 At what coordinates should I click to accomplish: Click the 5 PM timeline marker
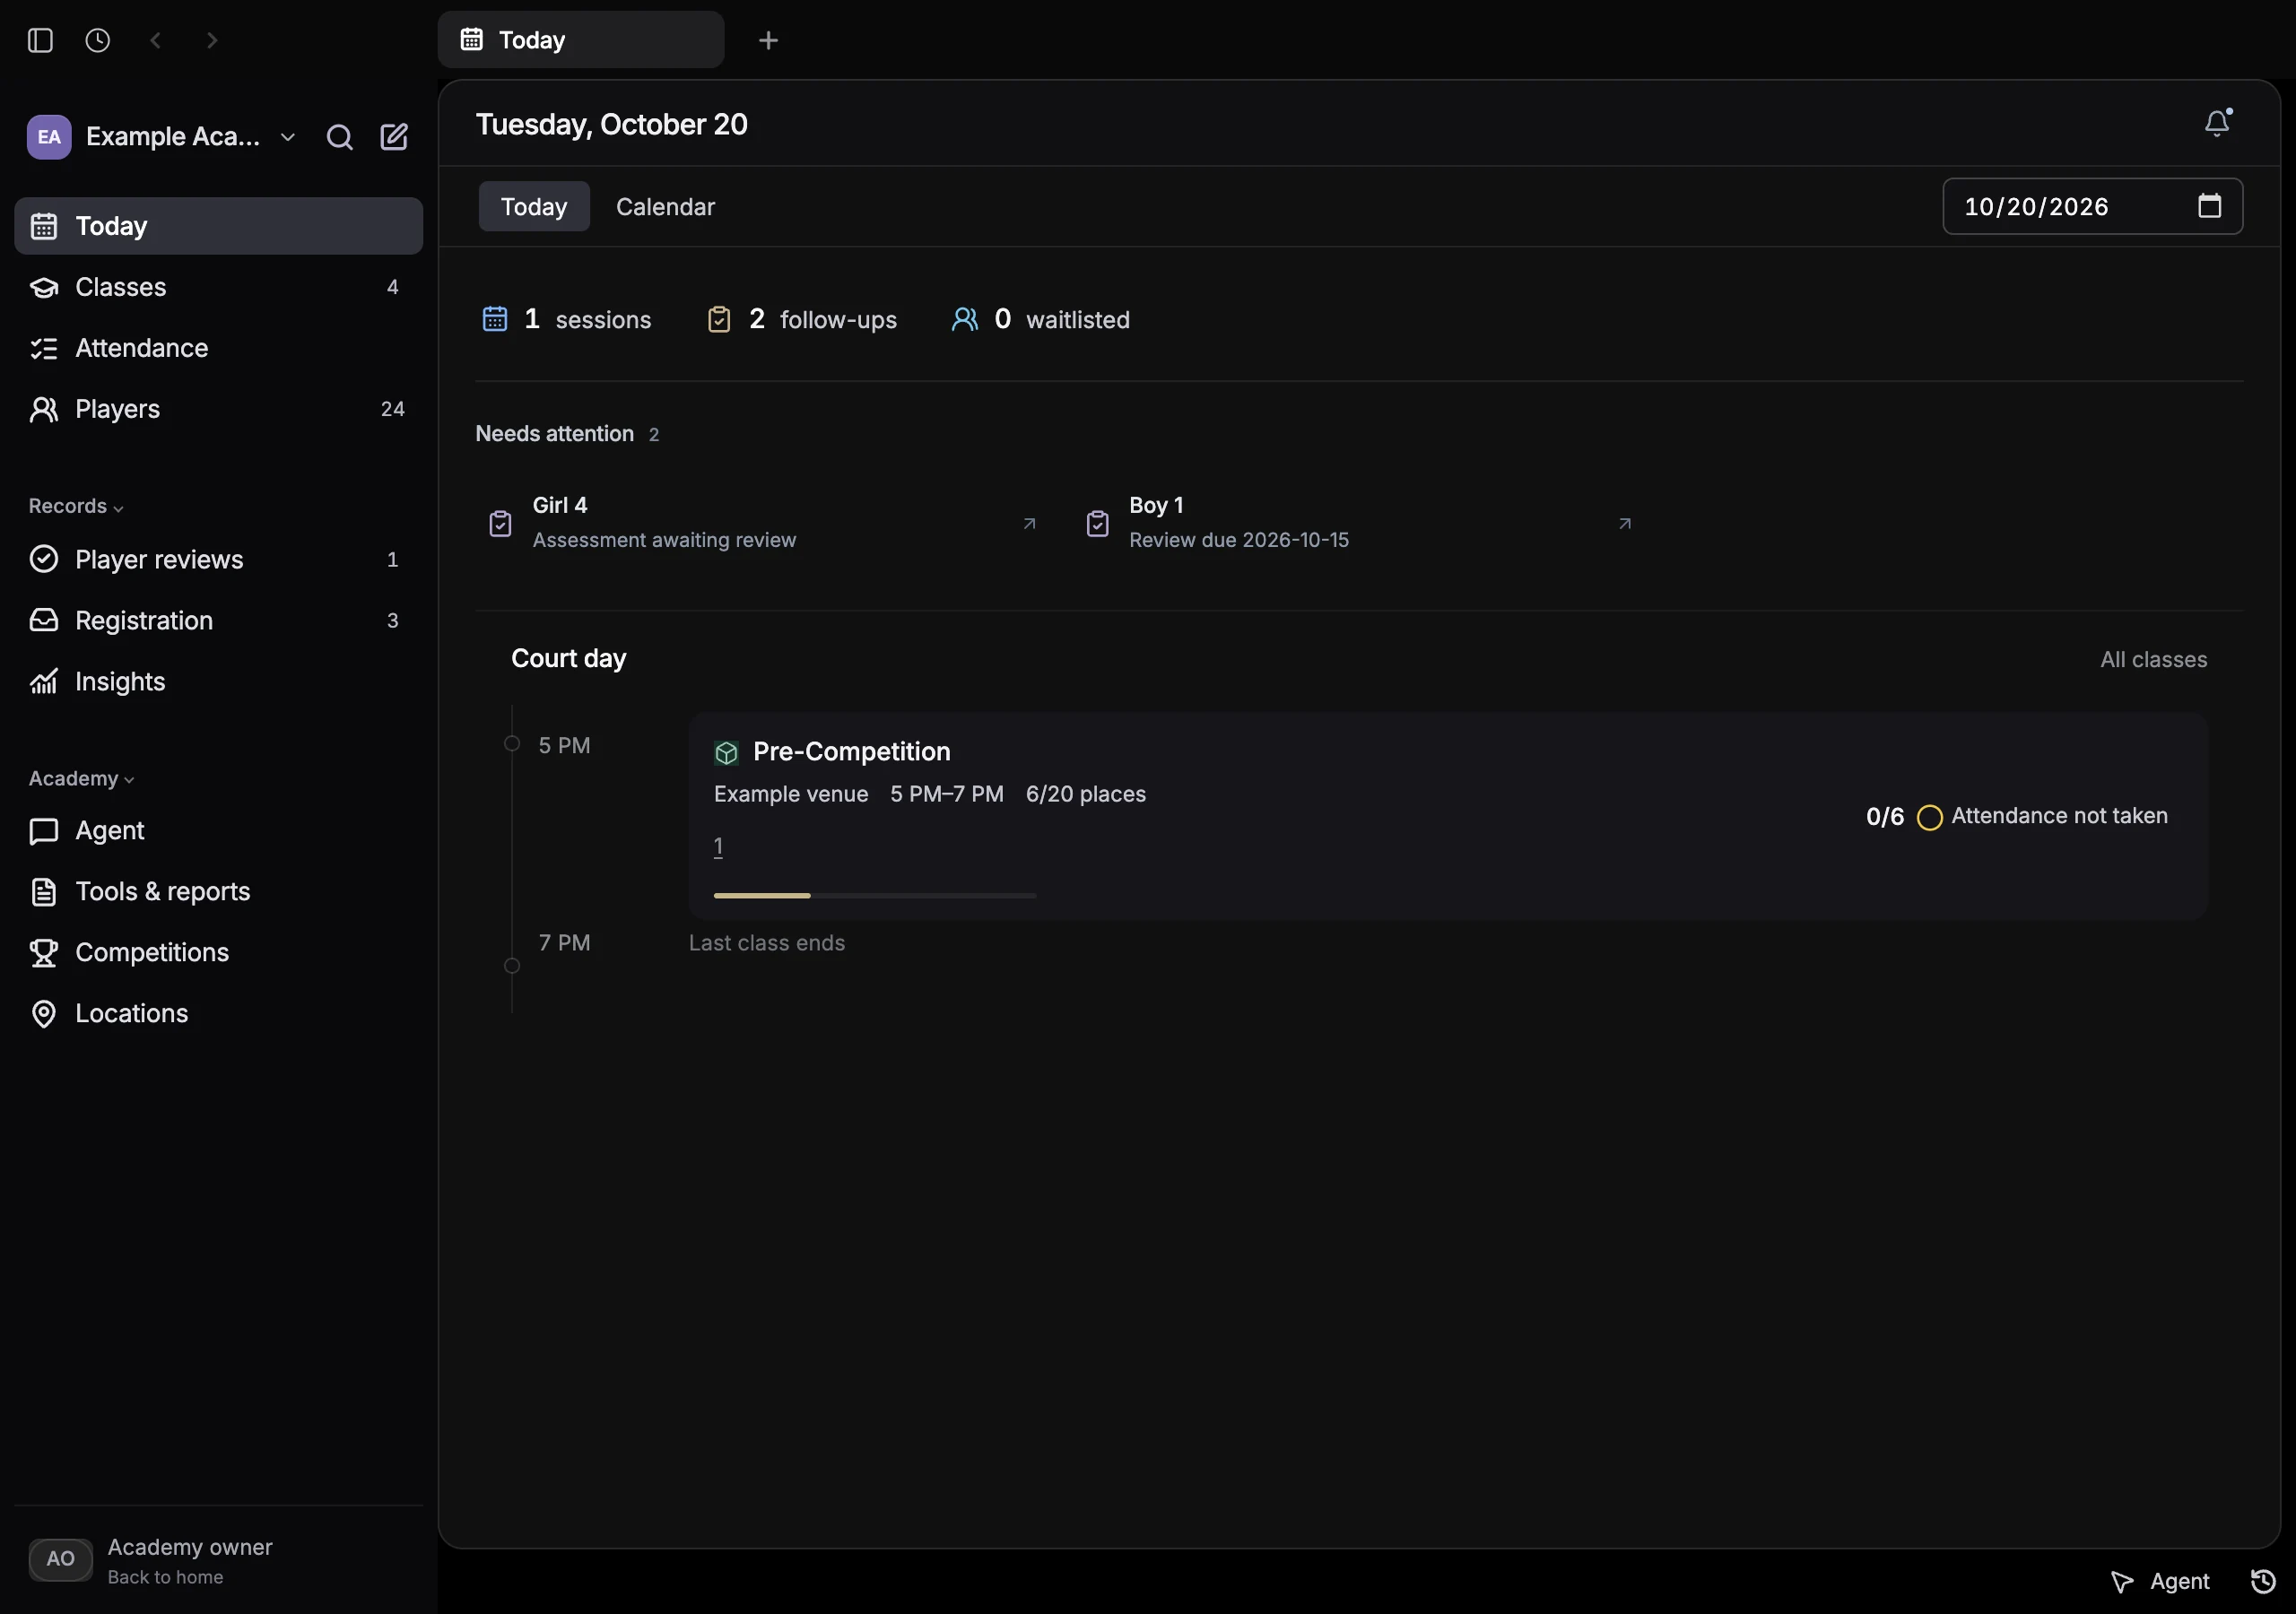512,744
